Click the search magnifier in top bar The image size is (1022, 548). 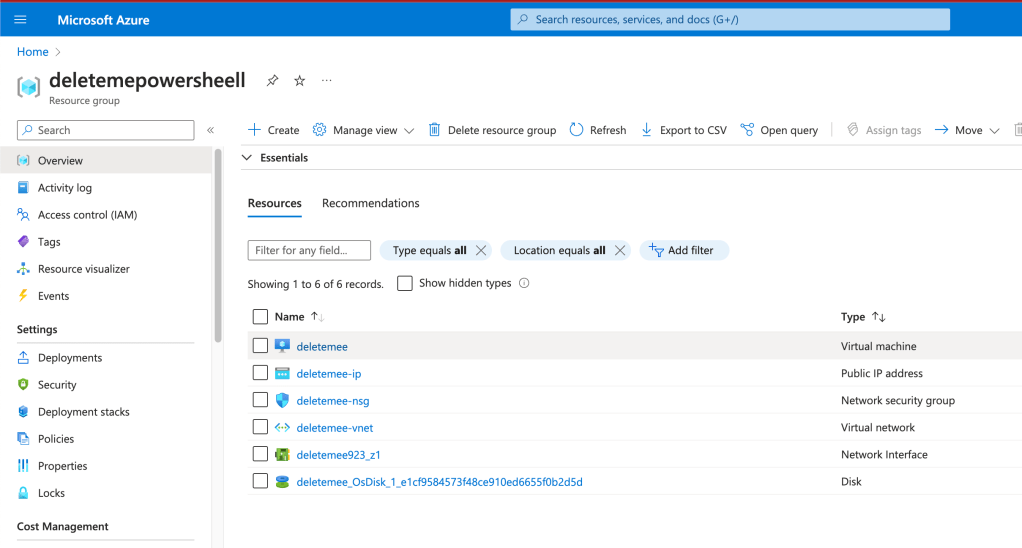(523, 20)
